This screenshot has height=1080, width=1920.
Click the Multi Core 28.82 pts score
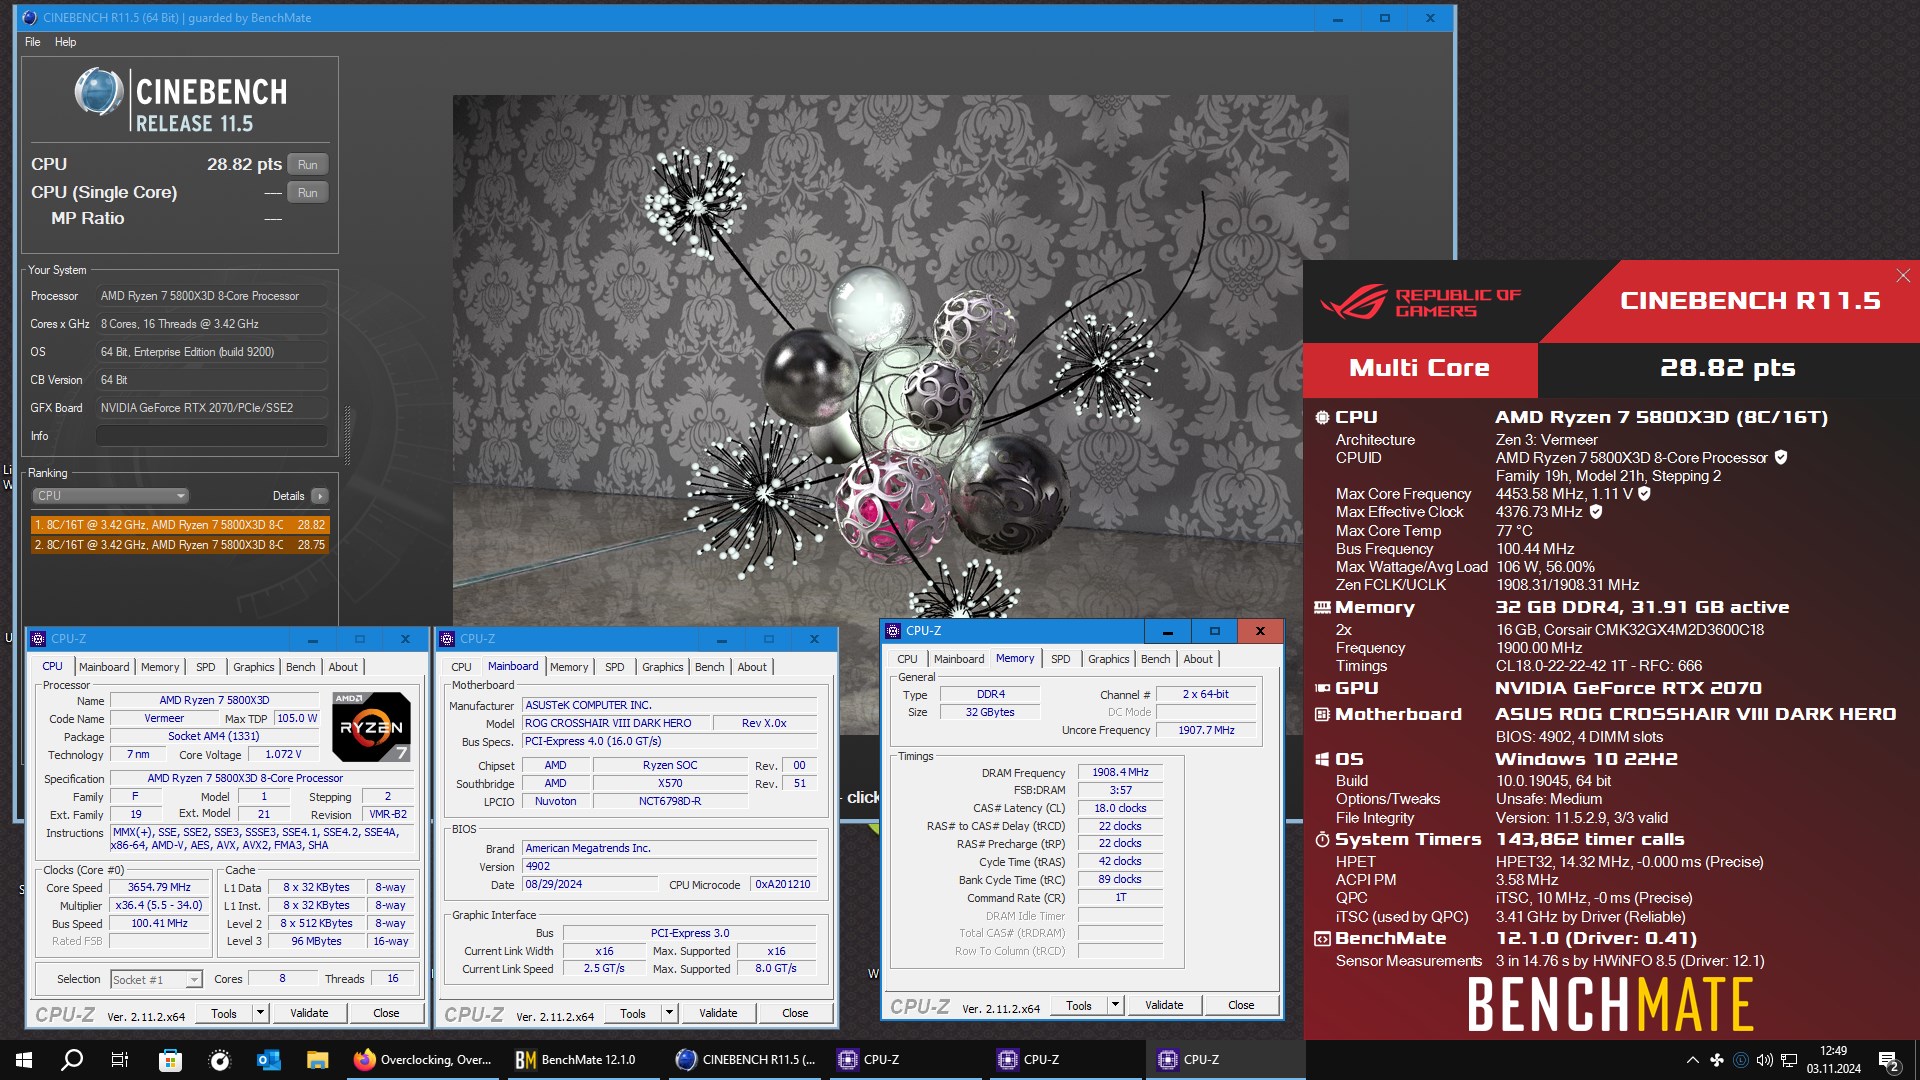click(x=1727, y=368)
